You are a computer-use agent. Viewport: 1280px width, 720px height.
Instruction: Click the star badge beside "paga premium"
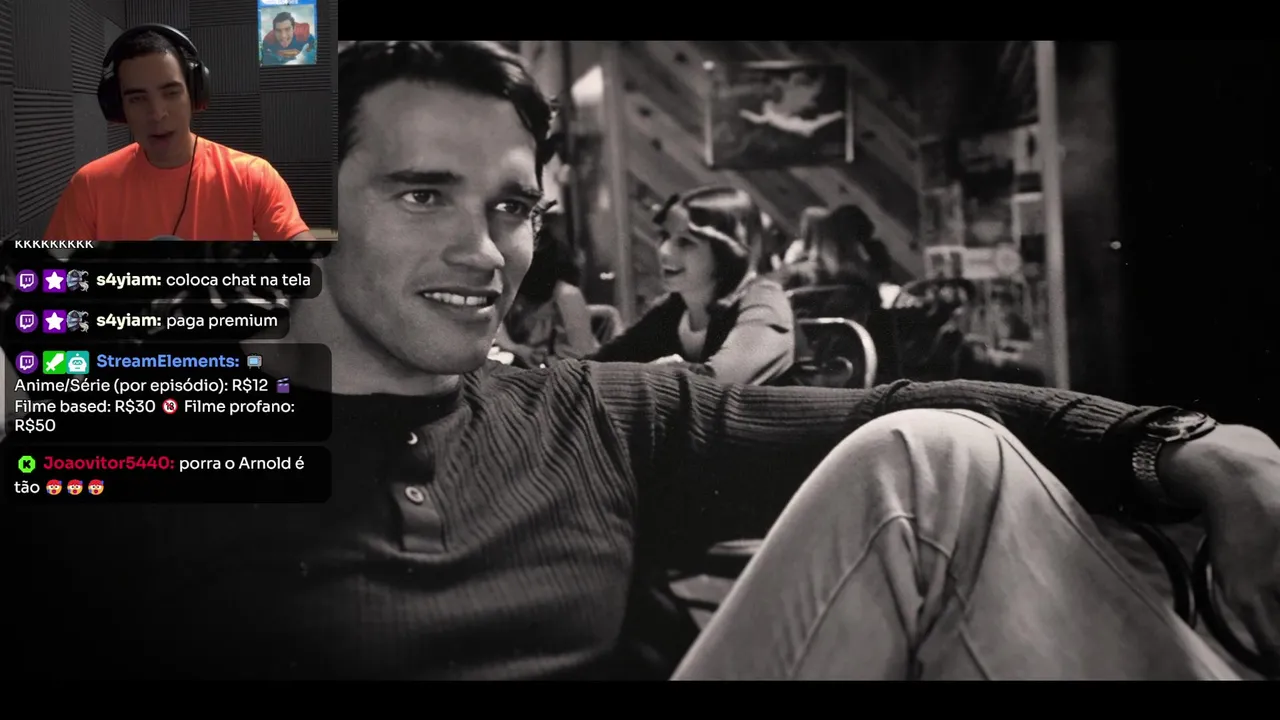point(54,321)
